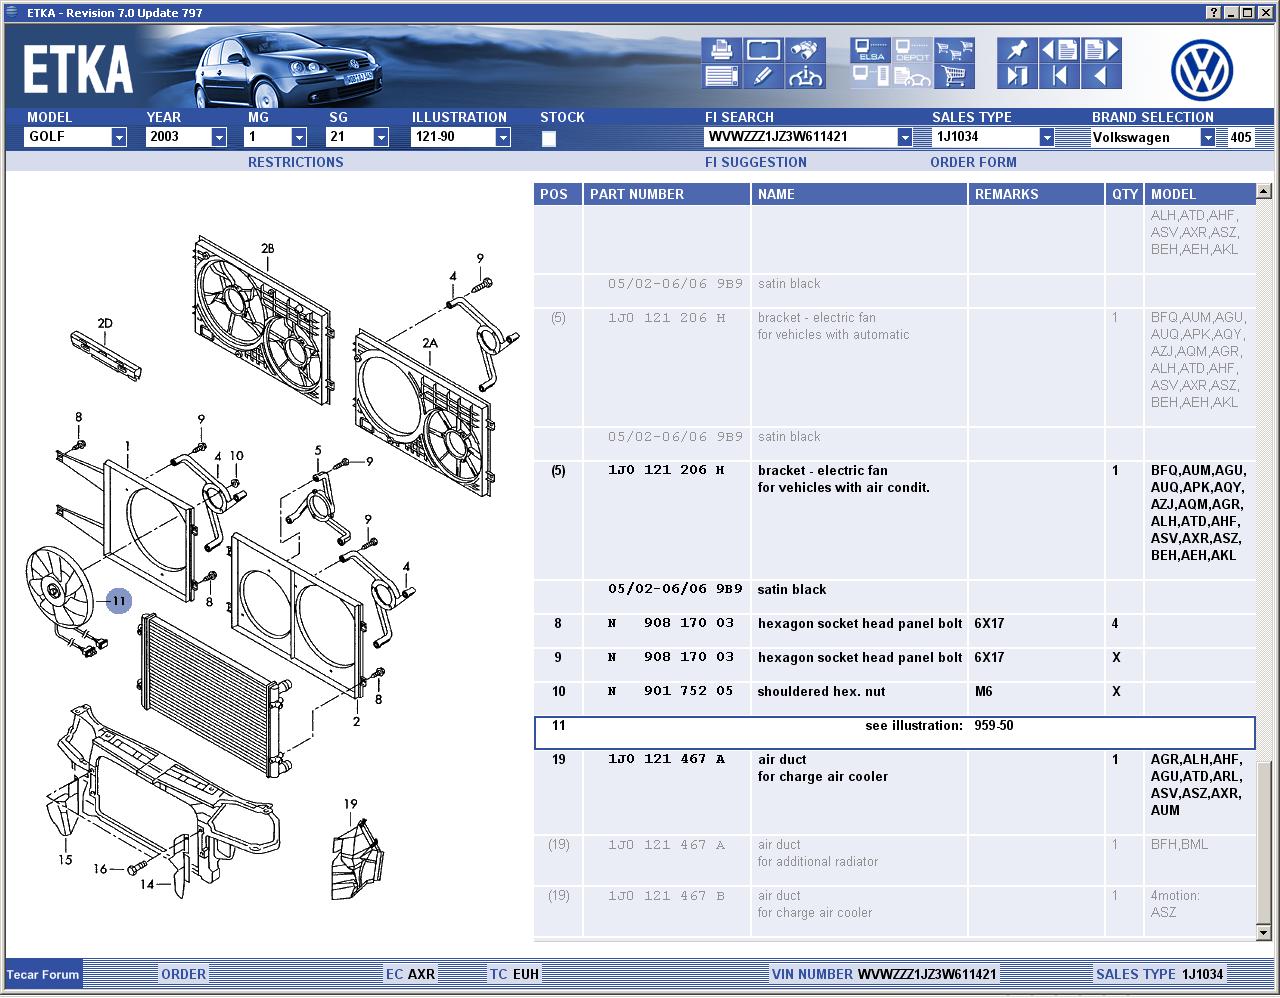
Task: Click the computer-to-server icon below ELSA
Action: click(x=870, y=76)
